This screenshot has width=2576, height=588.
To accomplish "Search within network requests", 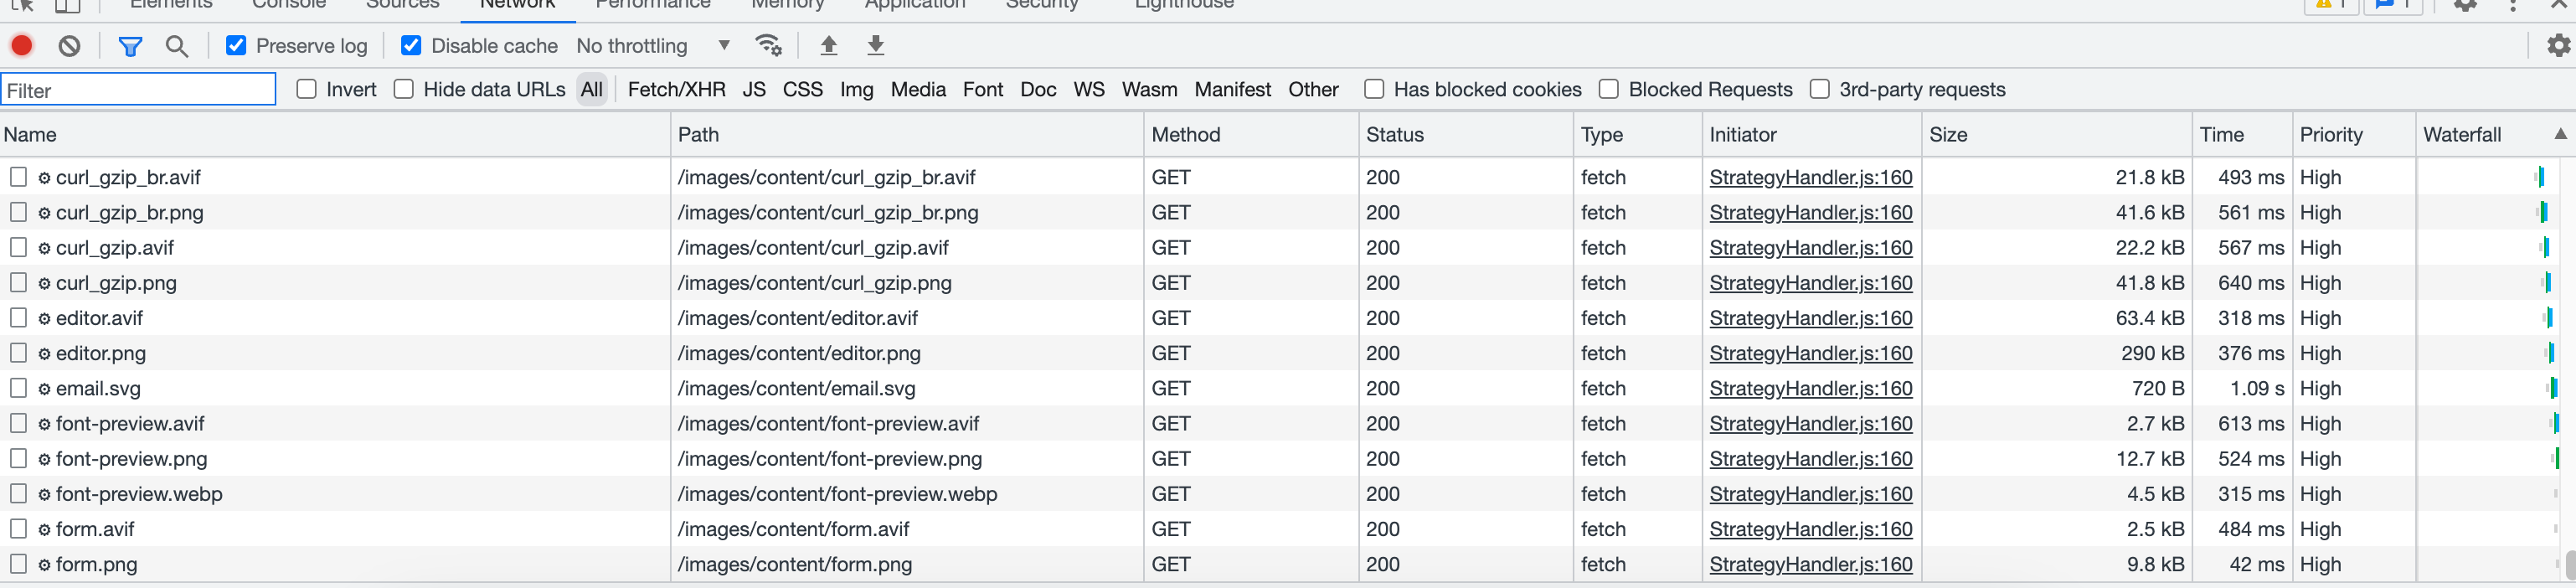I will click(x=177, y=46).
